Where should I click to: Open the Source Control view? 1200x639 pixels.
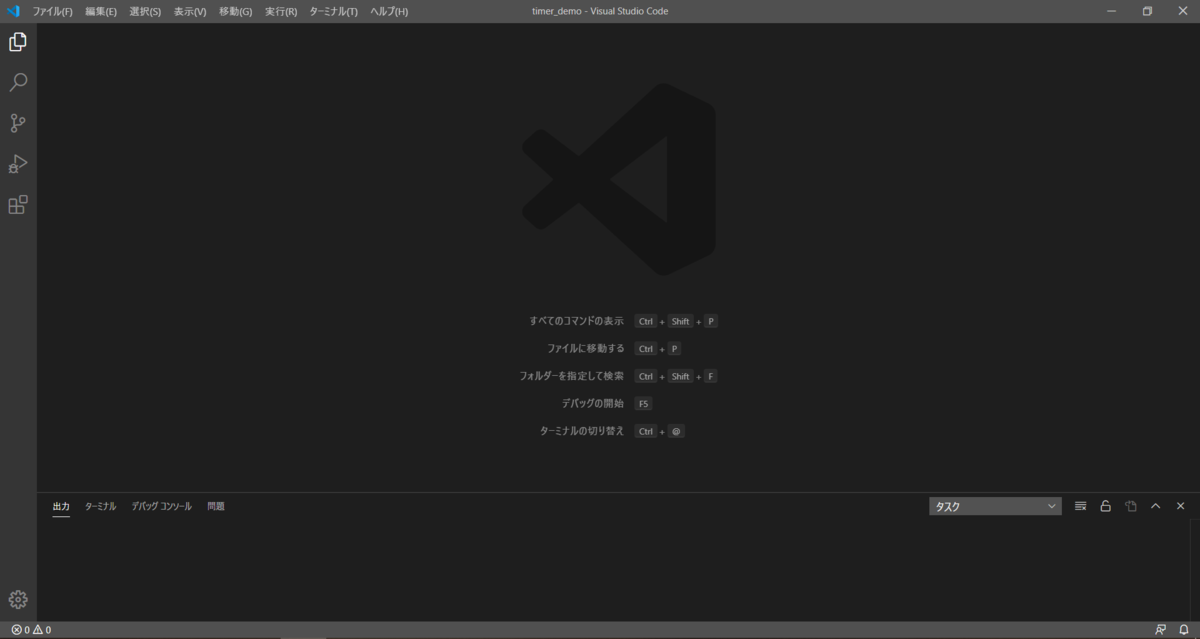click(x=18, y=123)
